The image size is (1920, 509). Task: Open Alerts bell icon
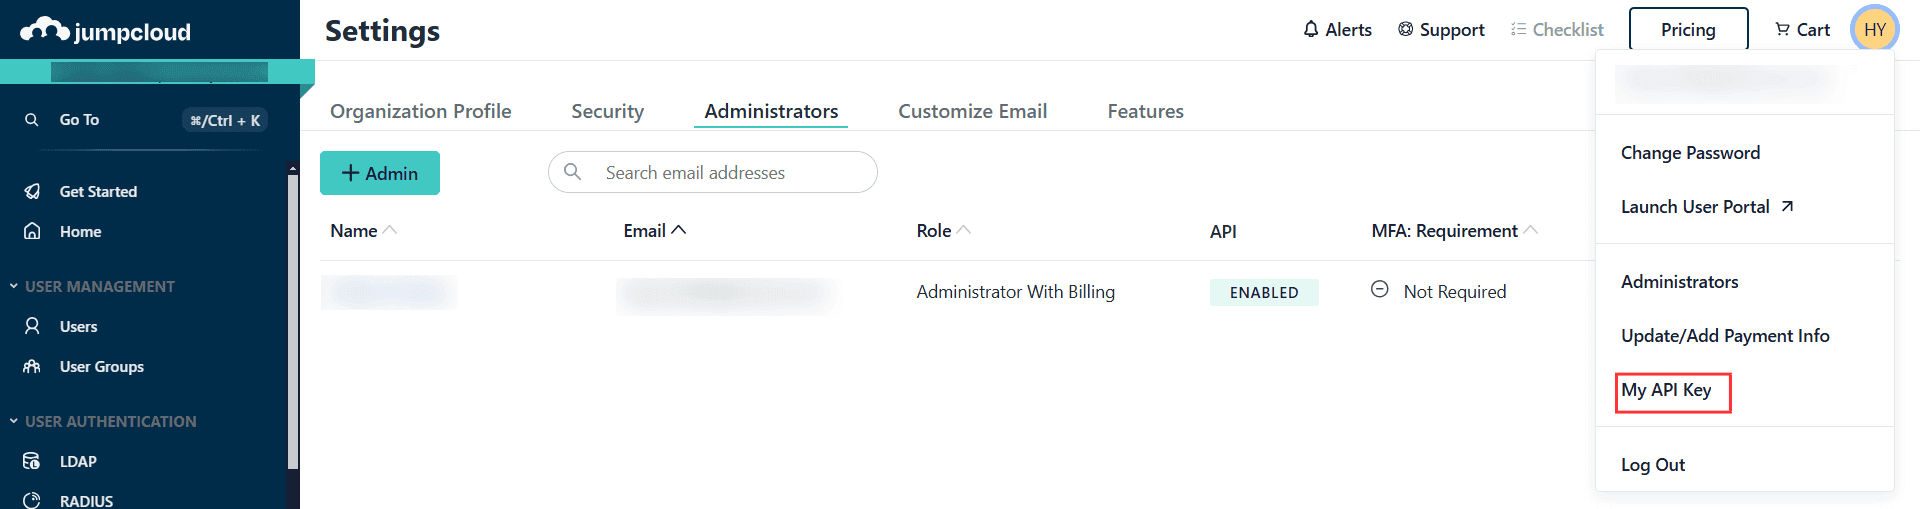[x=1311, y=30]
